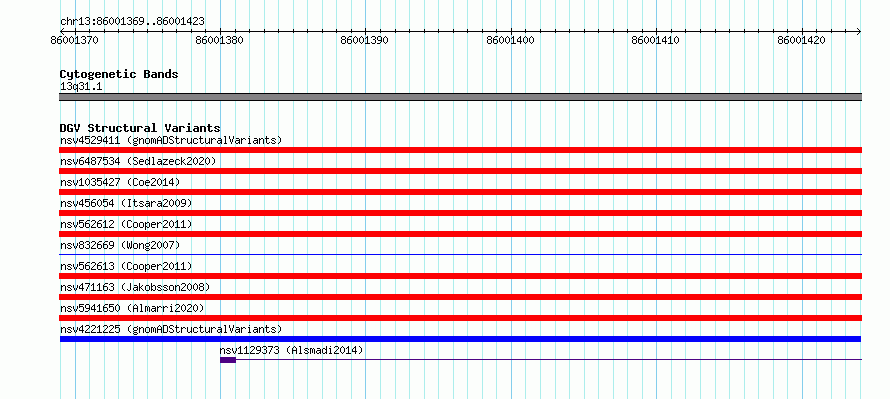Open variant nsv1035427 (Coe2014) label

tap(120, 182)
